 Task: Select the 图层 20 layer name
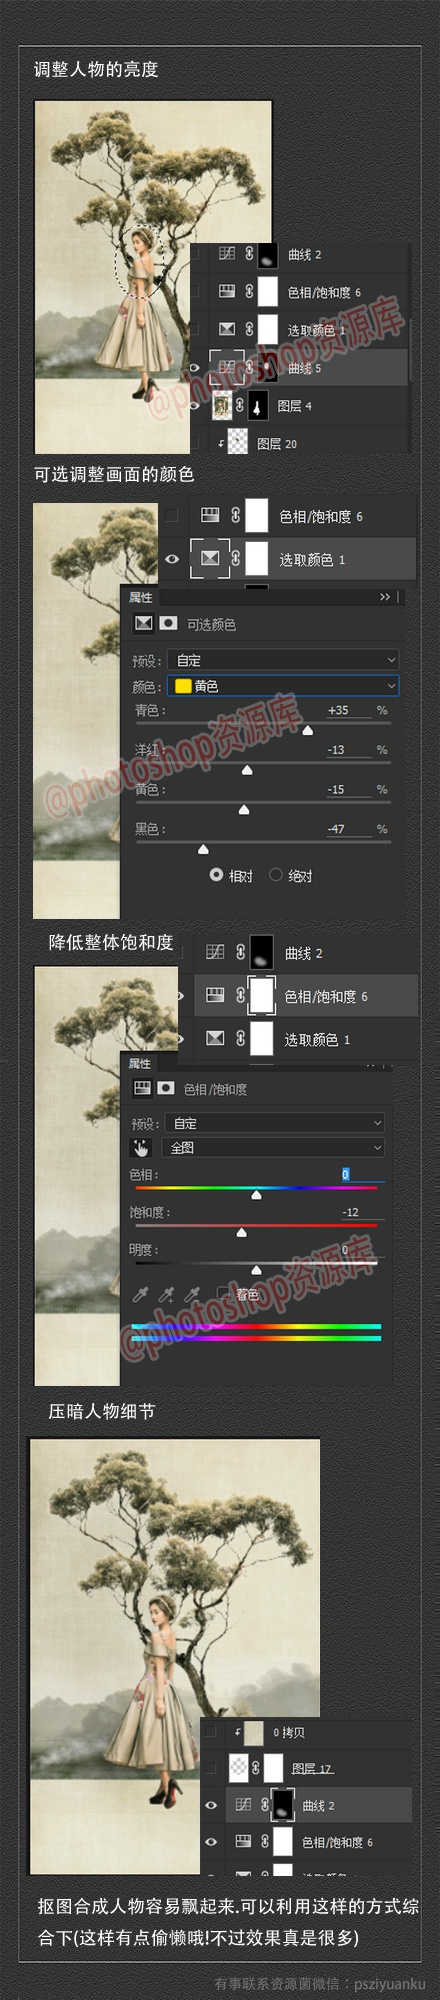277,443
